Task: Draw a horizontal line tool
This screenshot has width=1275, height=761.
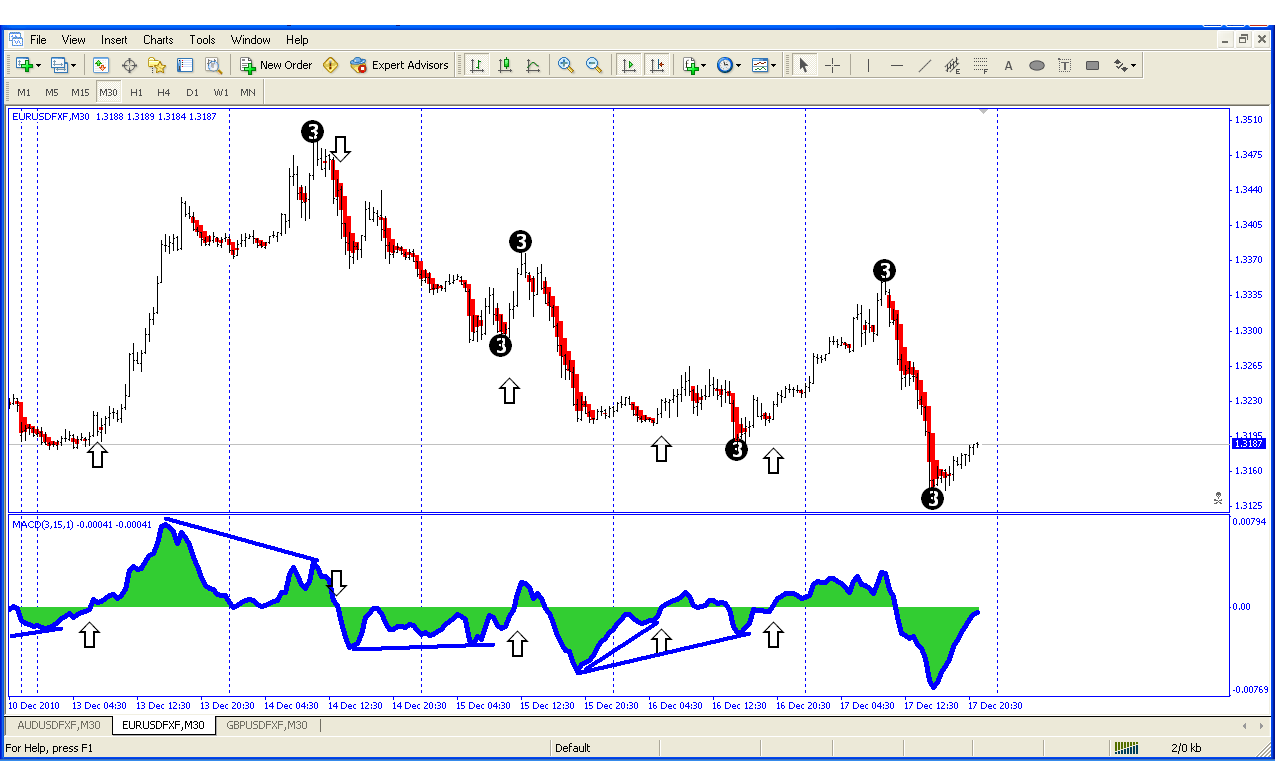Action: pyautogui.click(x=897, y=65)
